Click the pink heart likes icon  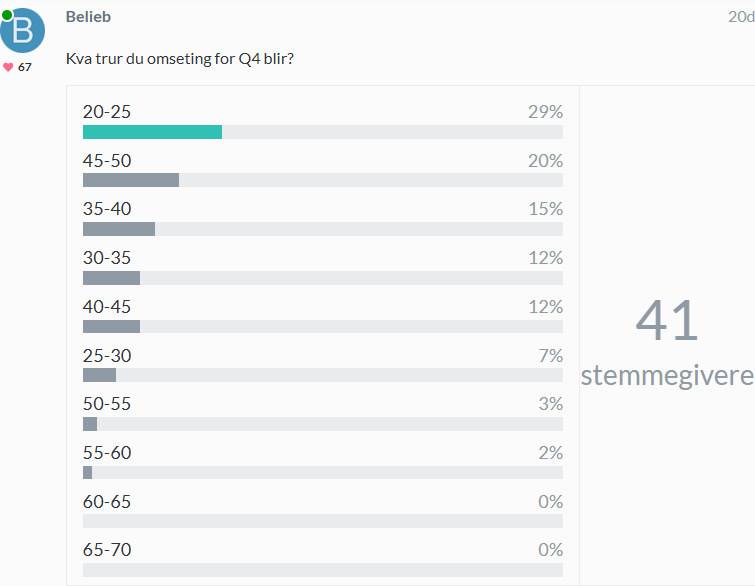[8, 67]
